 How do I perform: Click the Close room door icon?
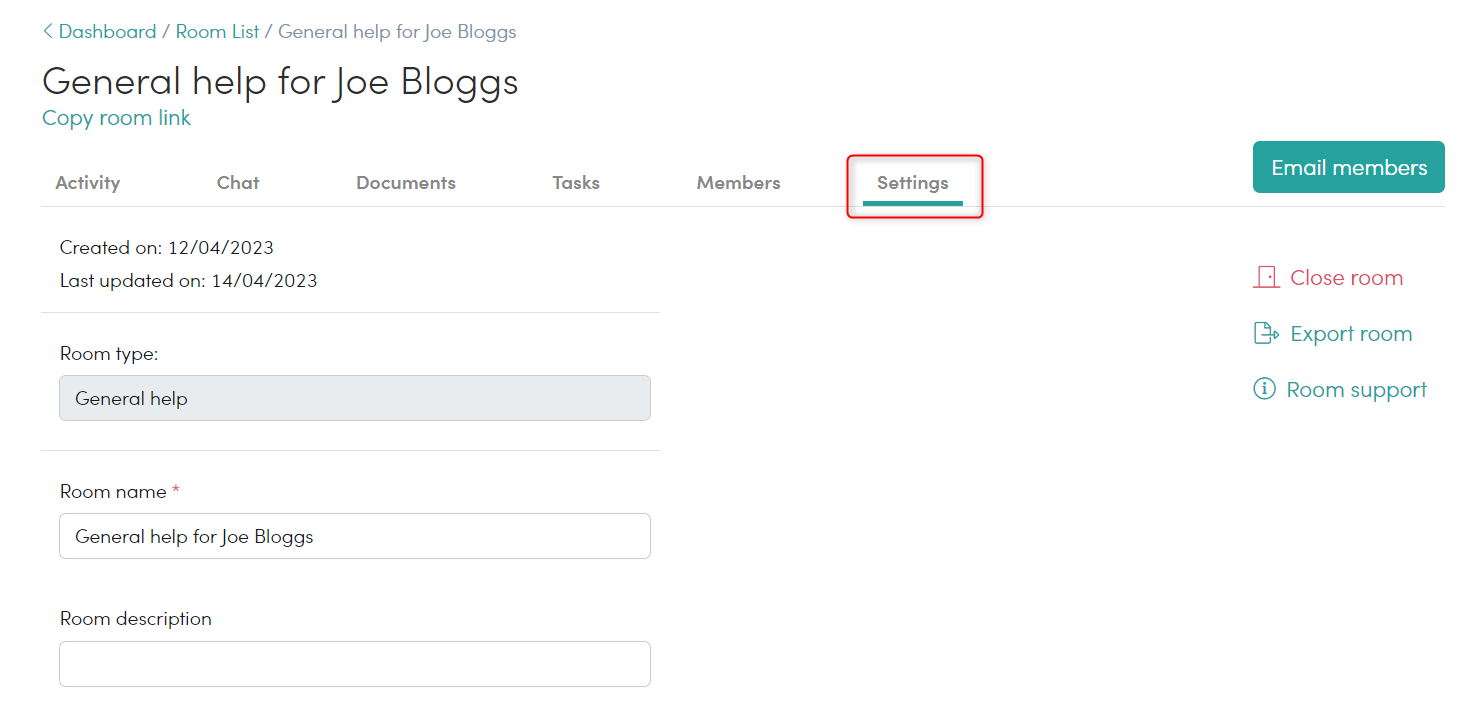tap(1266, 278)
